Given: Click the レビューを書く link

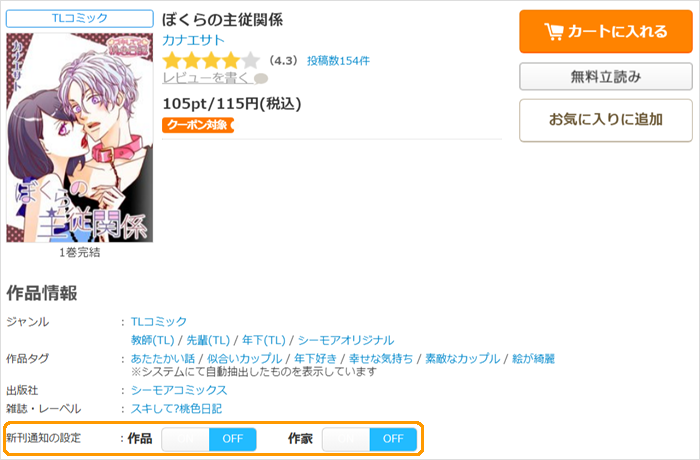Looking at the screenshot, I should pos(207,78).
